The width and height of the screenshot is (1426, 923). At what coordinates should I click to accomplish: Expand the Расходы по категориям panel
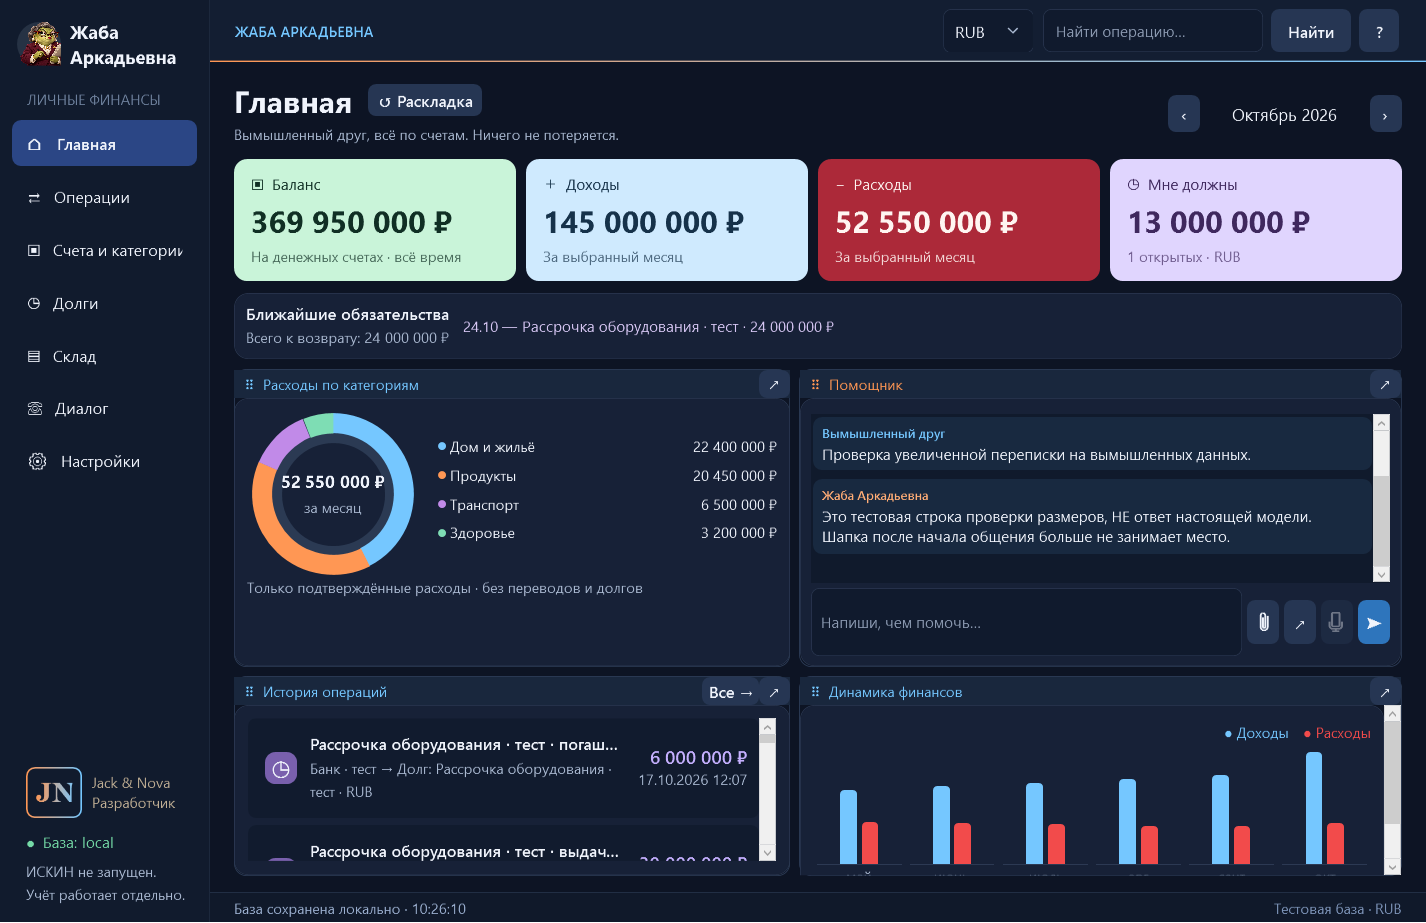click(x=773, y=384)
